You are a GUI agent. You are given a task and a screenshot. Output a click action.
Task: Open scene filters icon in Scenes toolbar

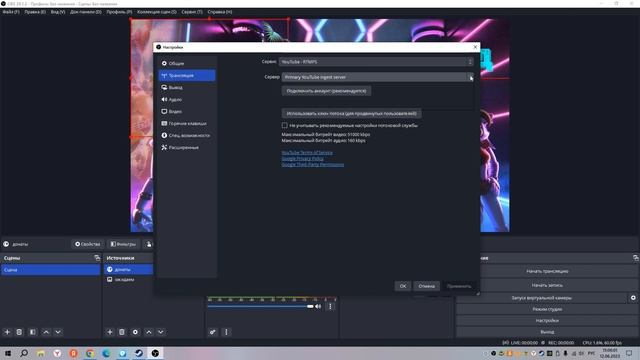coord(33,332)
